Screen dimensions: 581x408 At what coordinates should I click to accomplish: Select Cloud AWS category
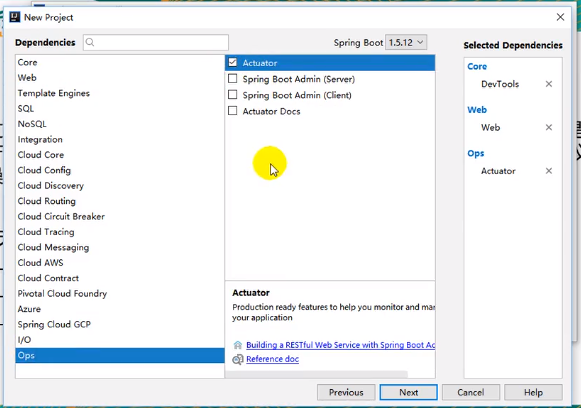tap(120, 263)
